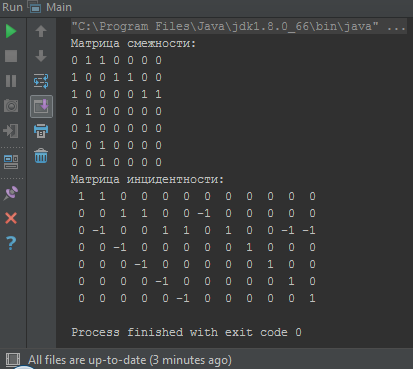Viewport: 413px width, 369px height.
Task: Toggle Scroll to the End button
Action: [41, 106]
